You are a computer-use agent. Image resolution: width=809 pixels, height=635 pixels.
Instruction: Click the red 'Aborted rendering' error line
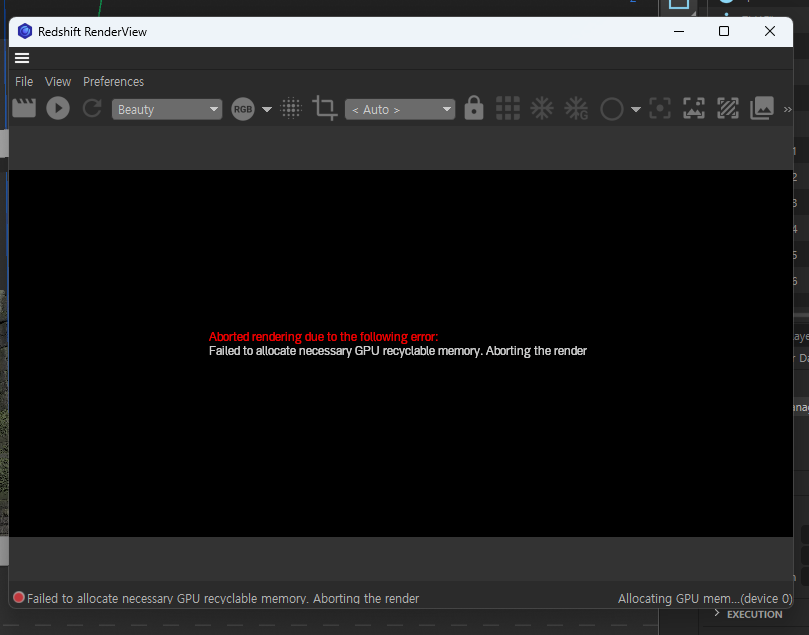(323, 337)
